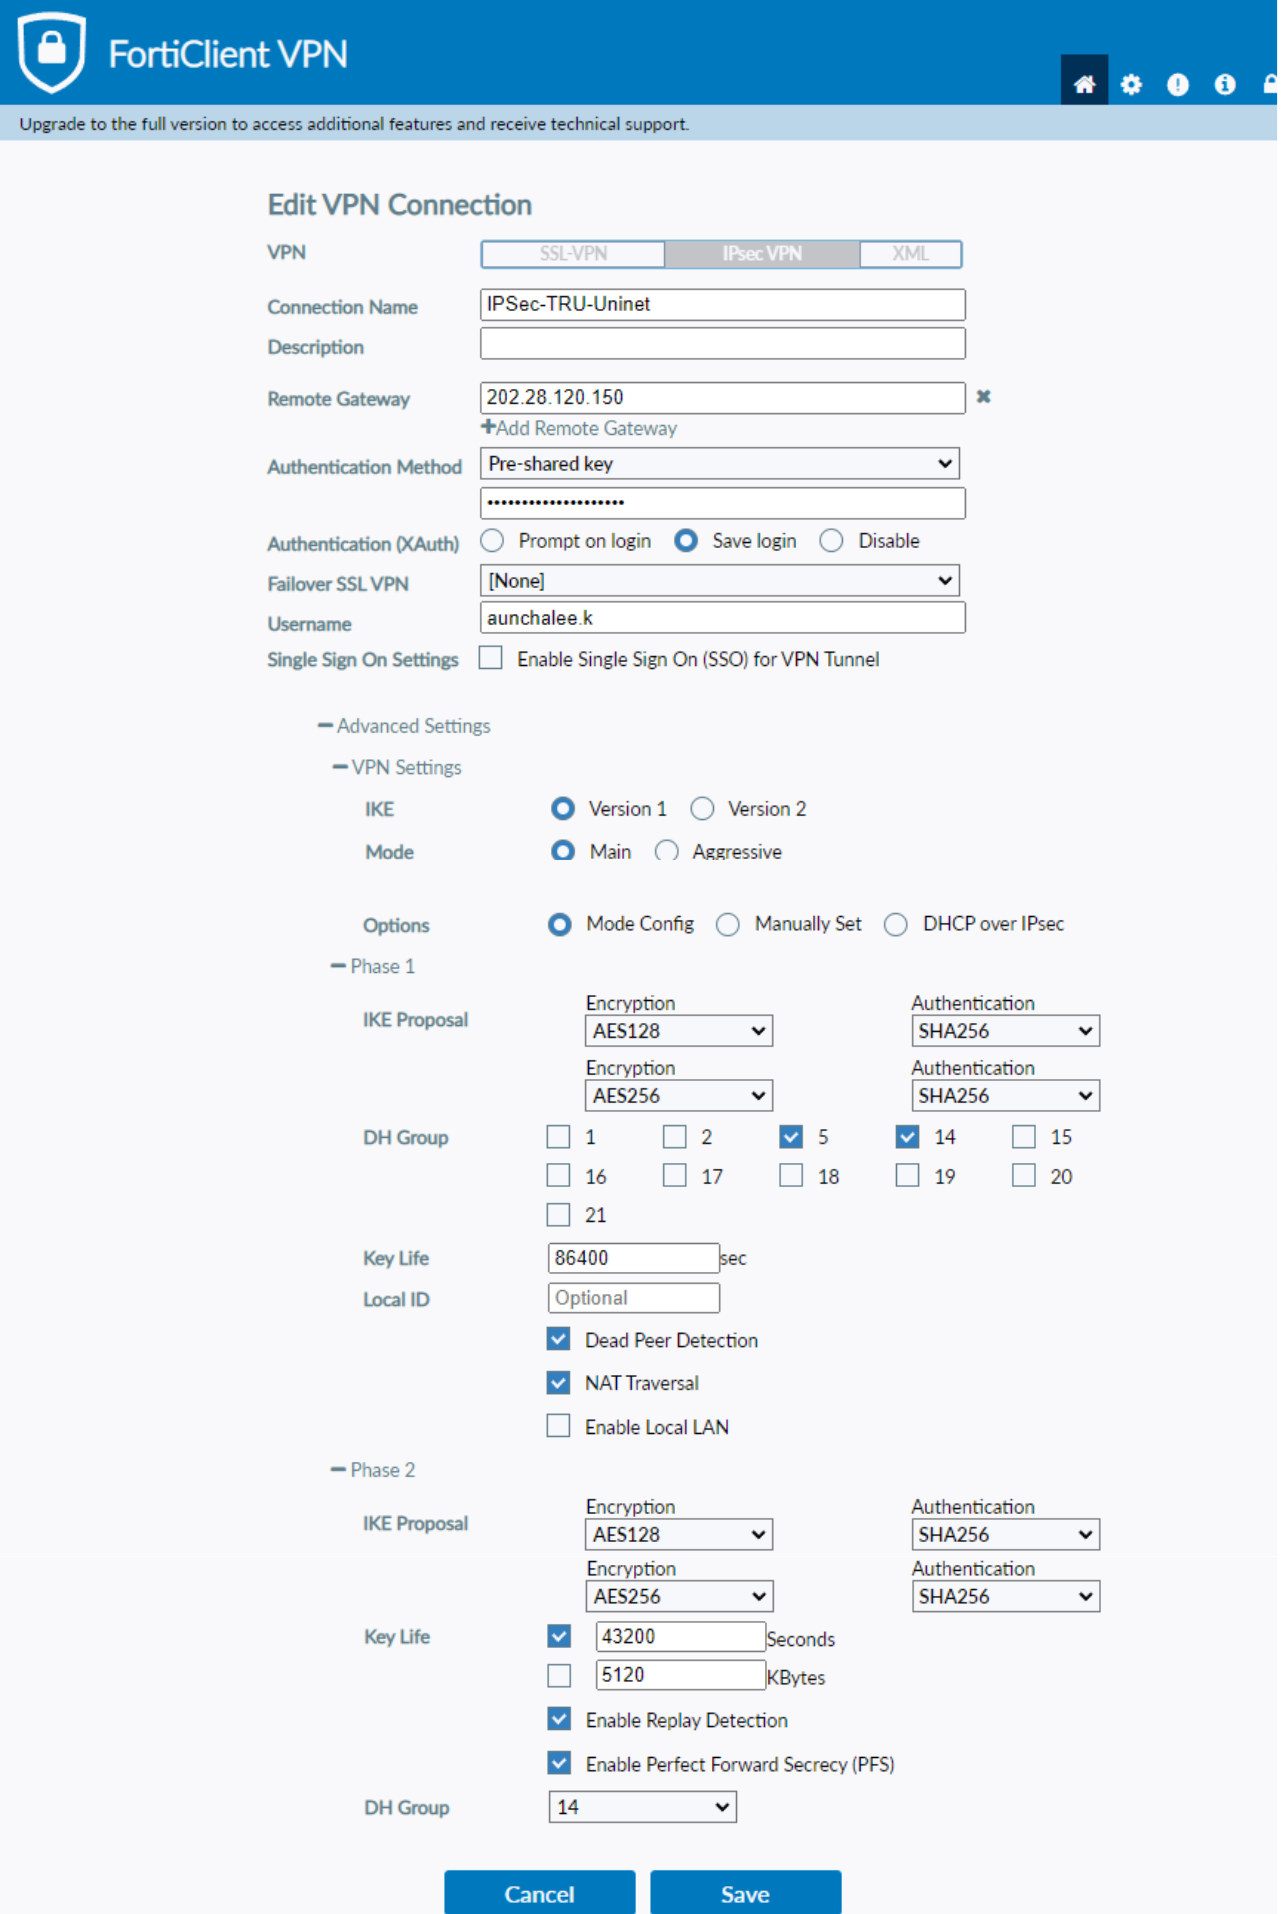Select Aggressive mode radio button
This screenshot has height=1914, width=1283.
(666, 851)
